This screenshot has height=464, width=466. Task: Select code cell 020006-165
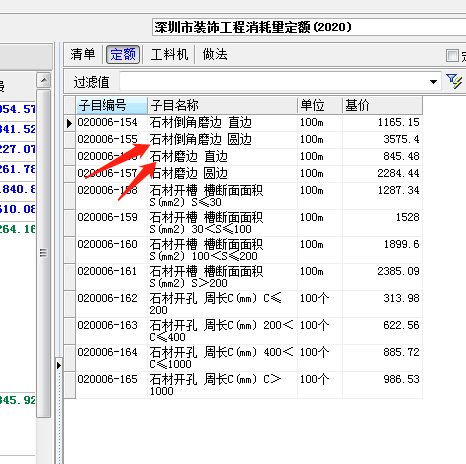pyautogui.click(x=112, y=385)
